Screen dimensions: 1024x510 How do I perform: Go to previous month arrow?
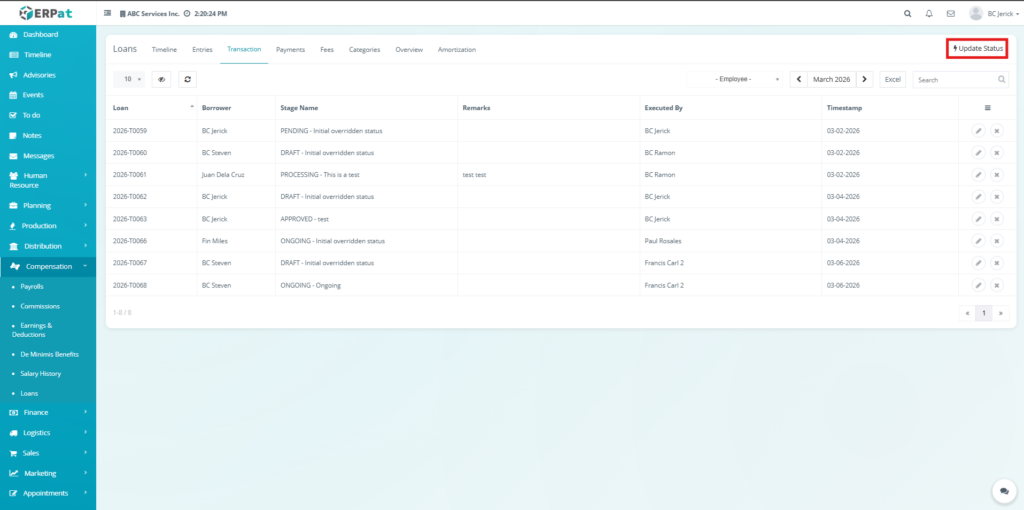pyautogui.click(x=798, y=79)
